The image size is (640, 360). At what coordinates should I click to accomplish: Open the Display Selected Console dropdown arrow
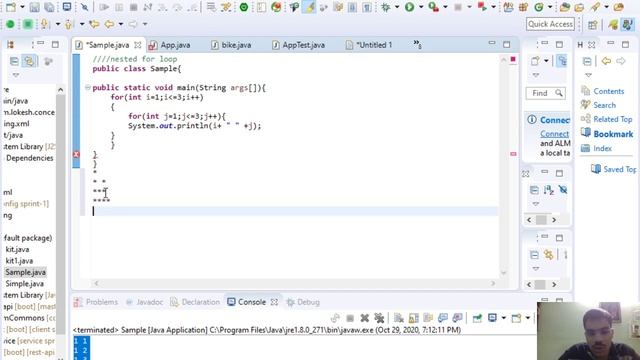504,318
